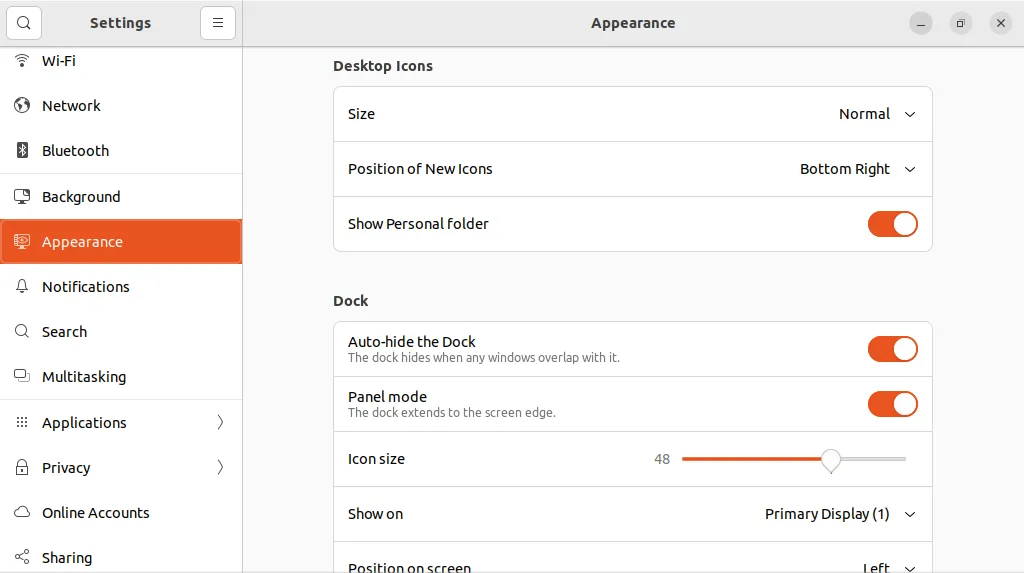The height and width of the screenshot is (573, 1024).
Task: Open the Multitasking settings panel
Action: coord(84,377)
